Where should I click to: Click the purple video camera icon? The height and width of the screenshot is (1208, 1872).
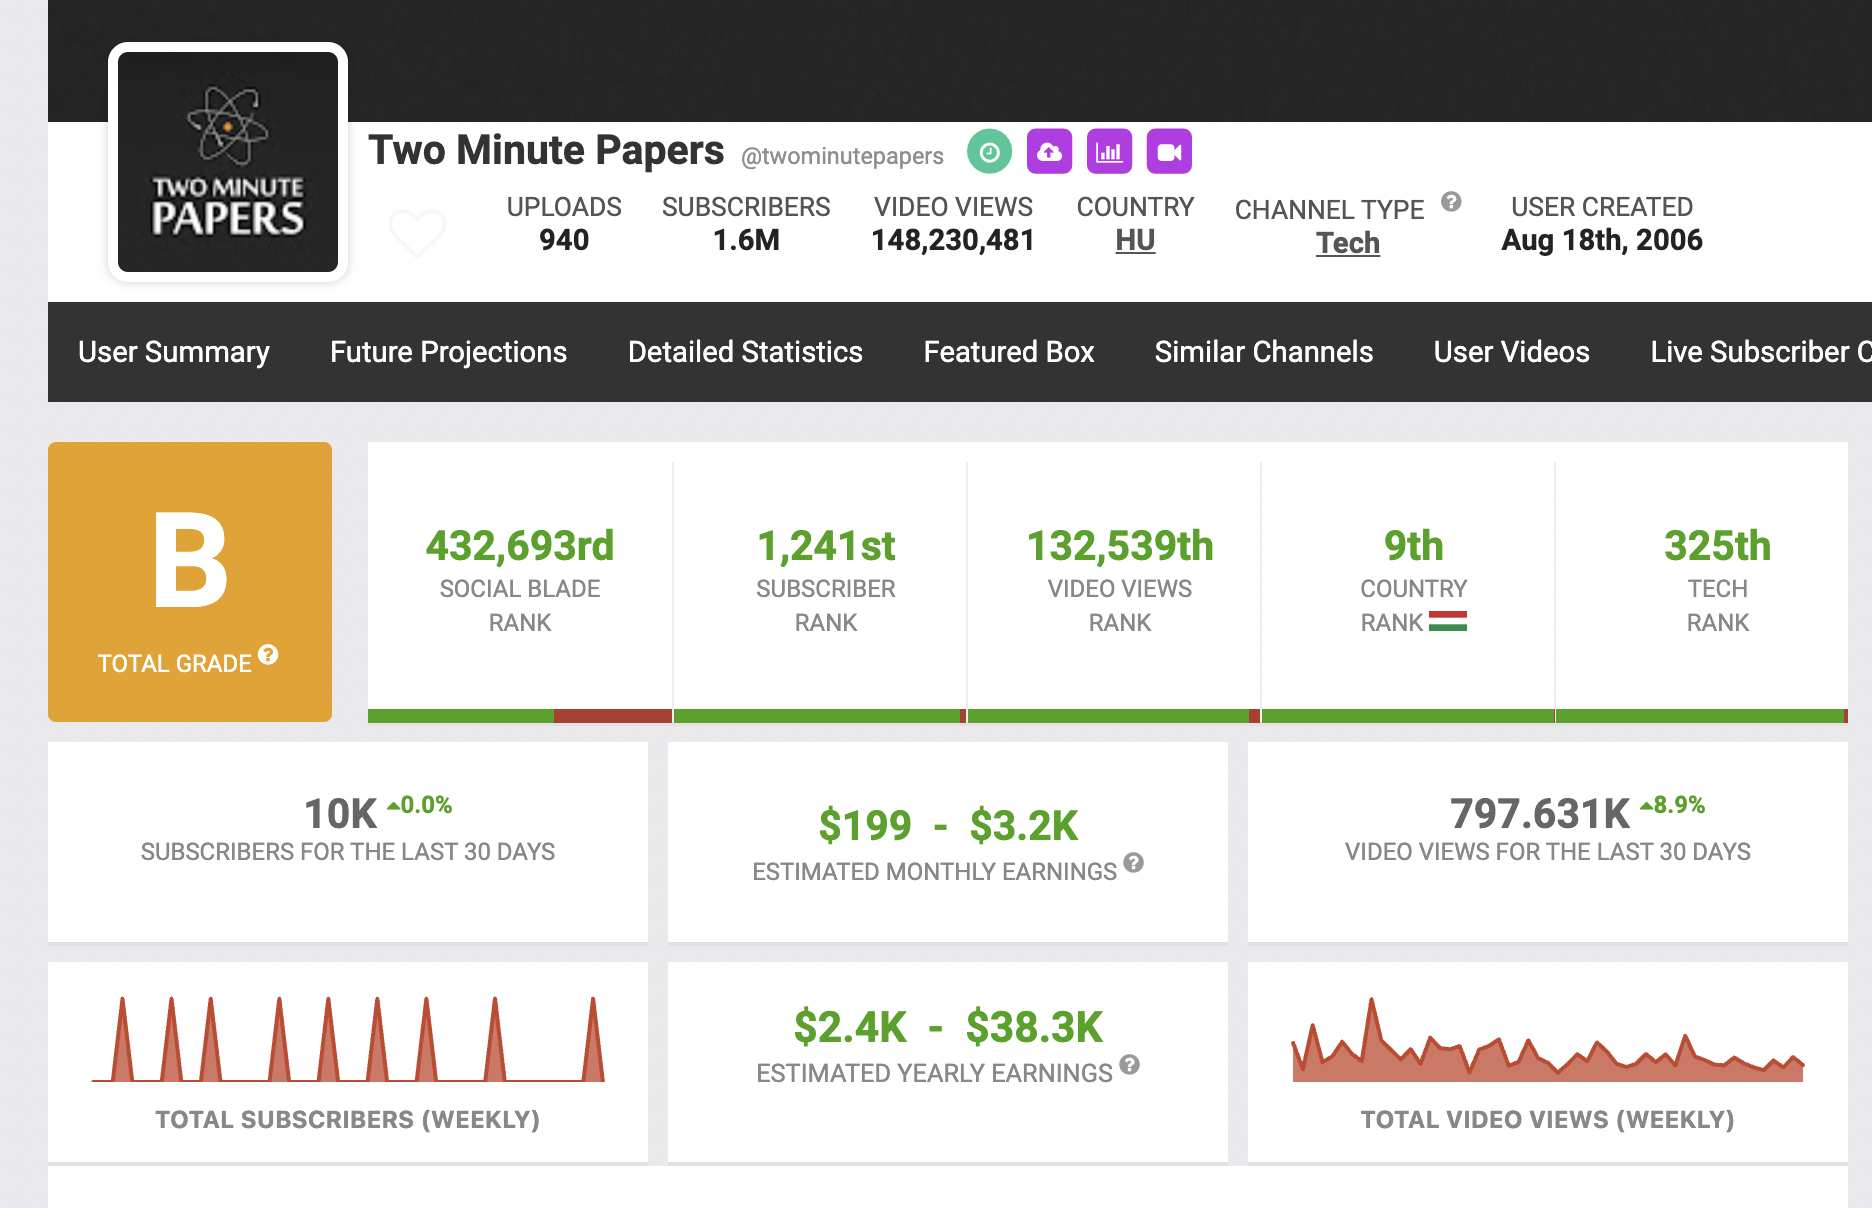(1169, 152)
